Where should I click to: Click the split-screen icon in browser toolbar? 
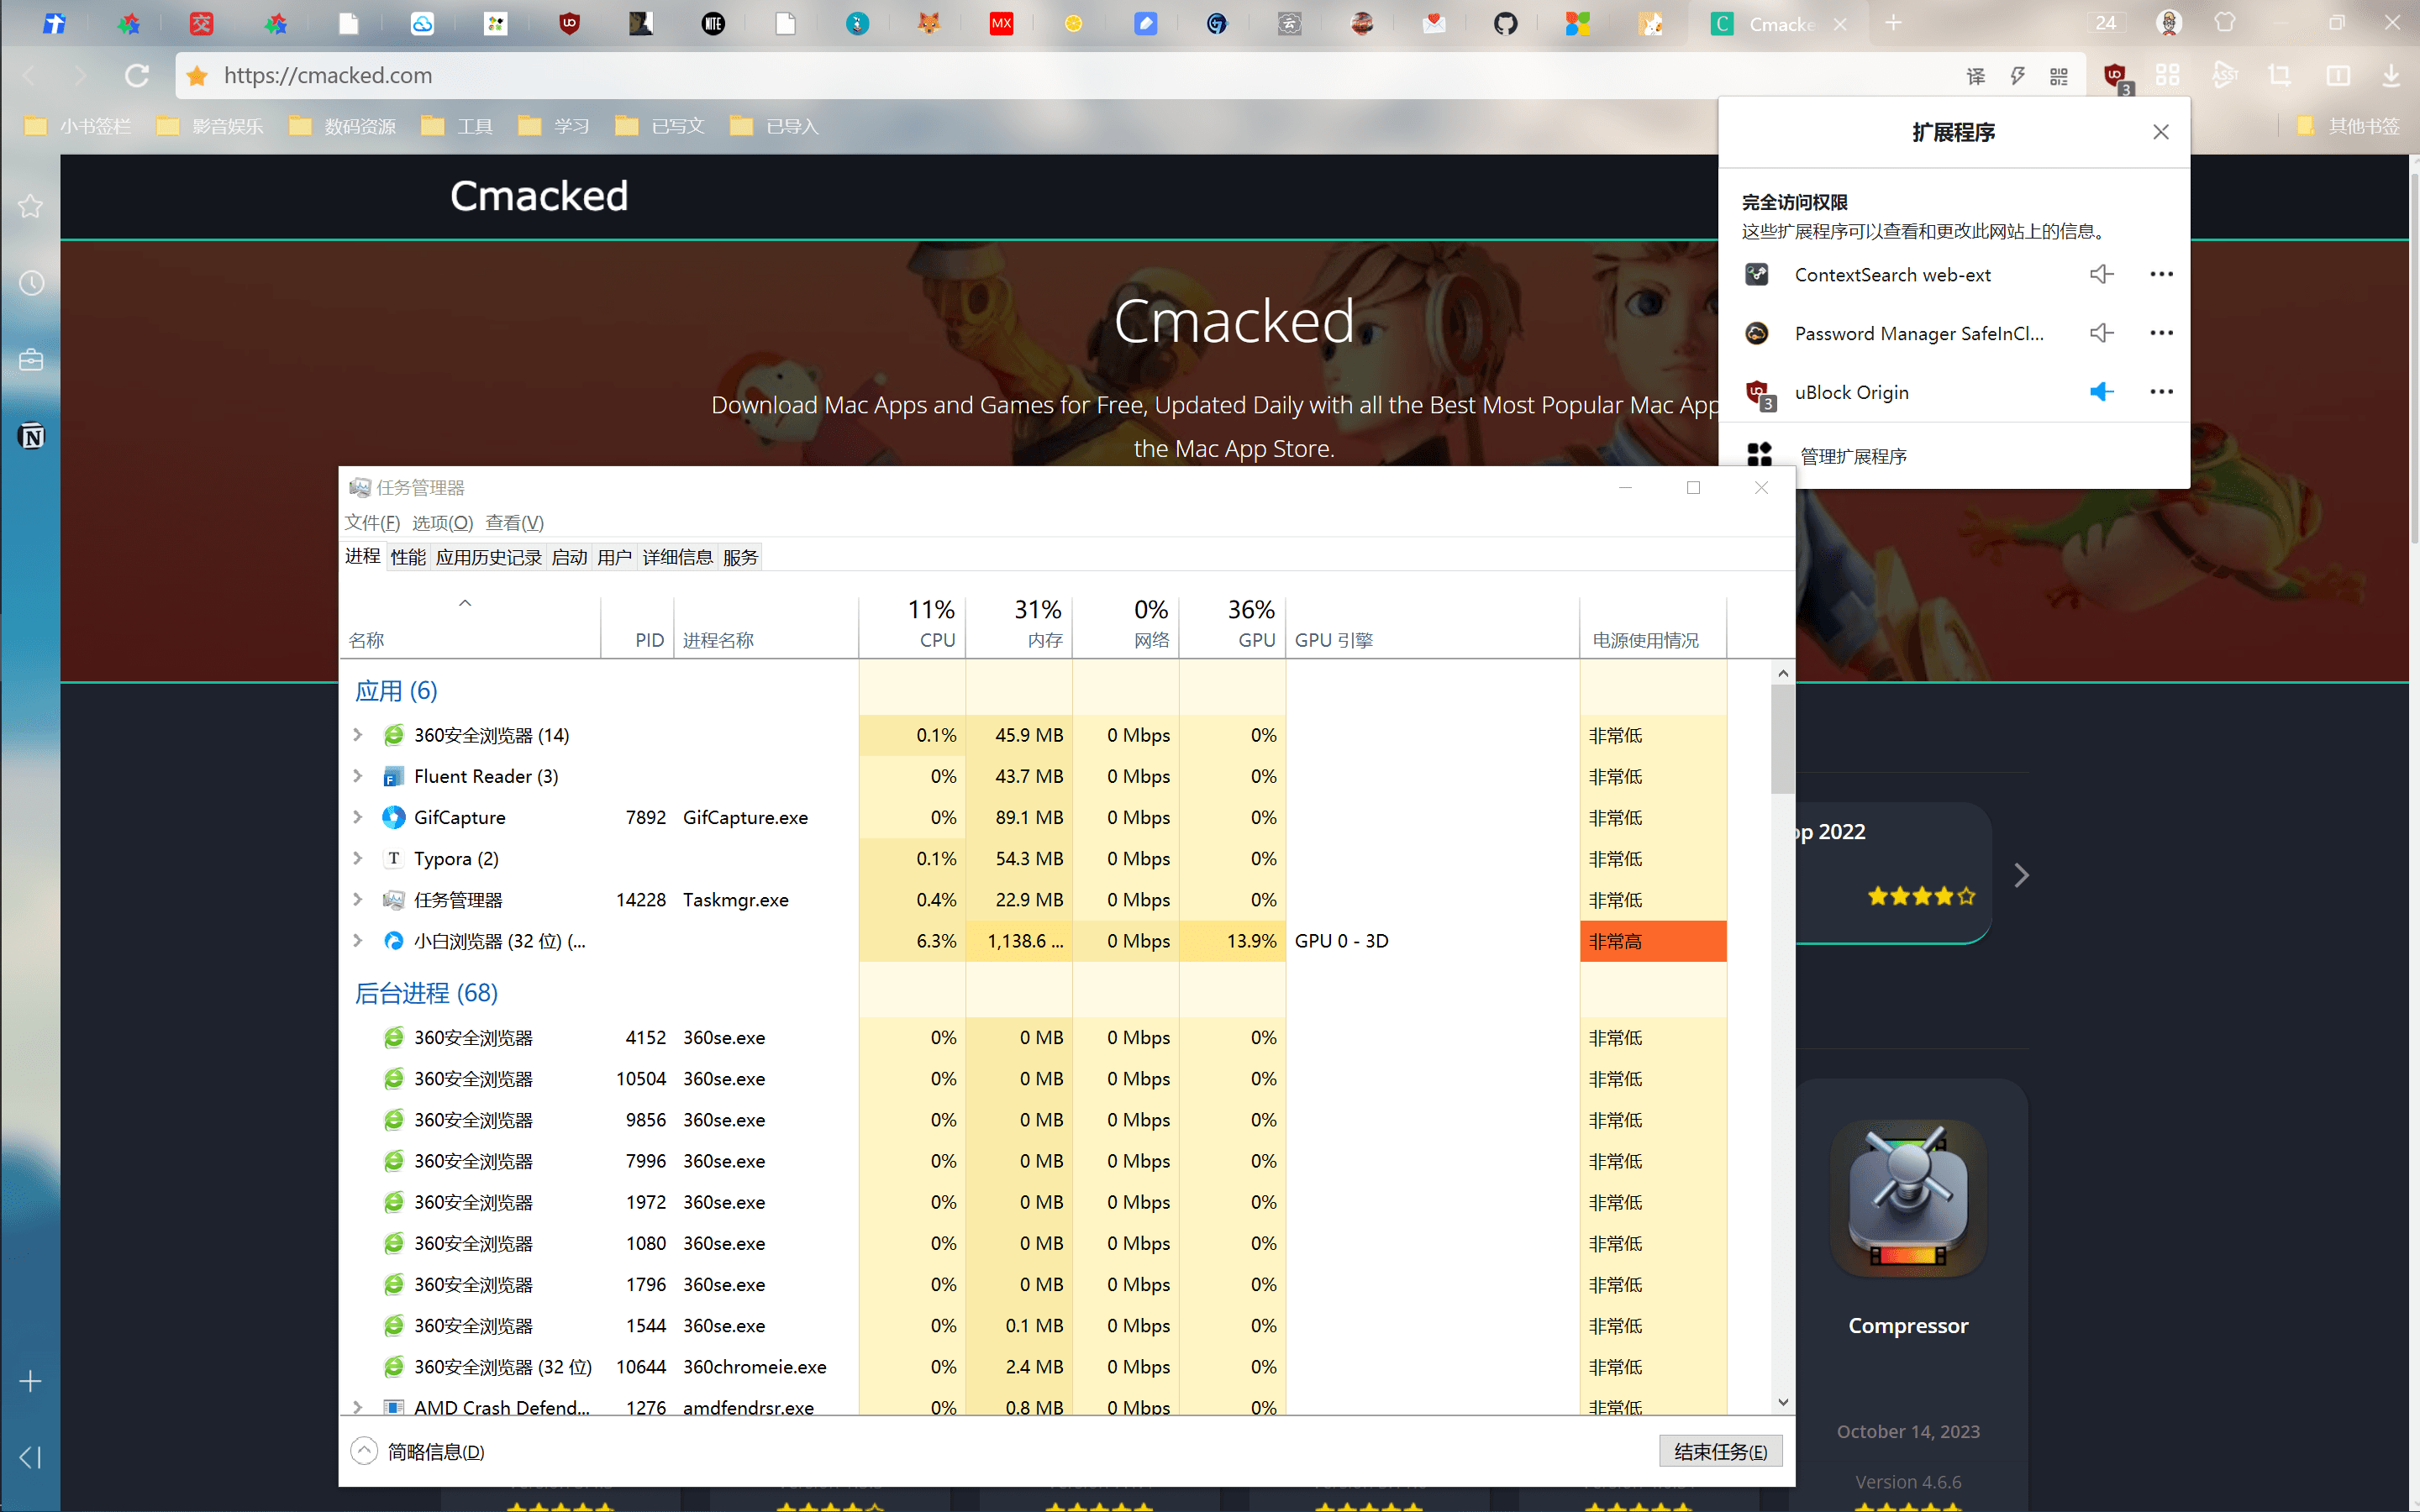pos(2338,75)
